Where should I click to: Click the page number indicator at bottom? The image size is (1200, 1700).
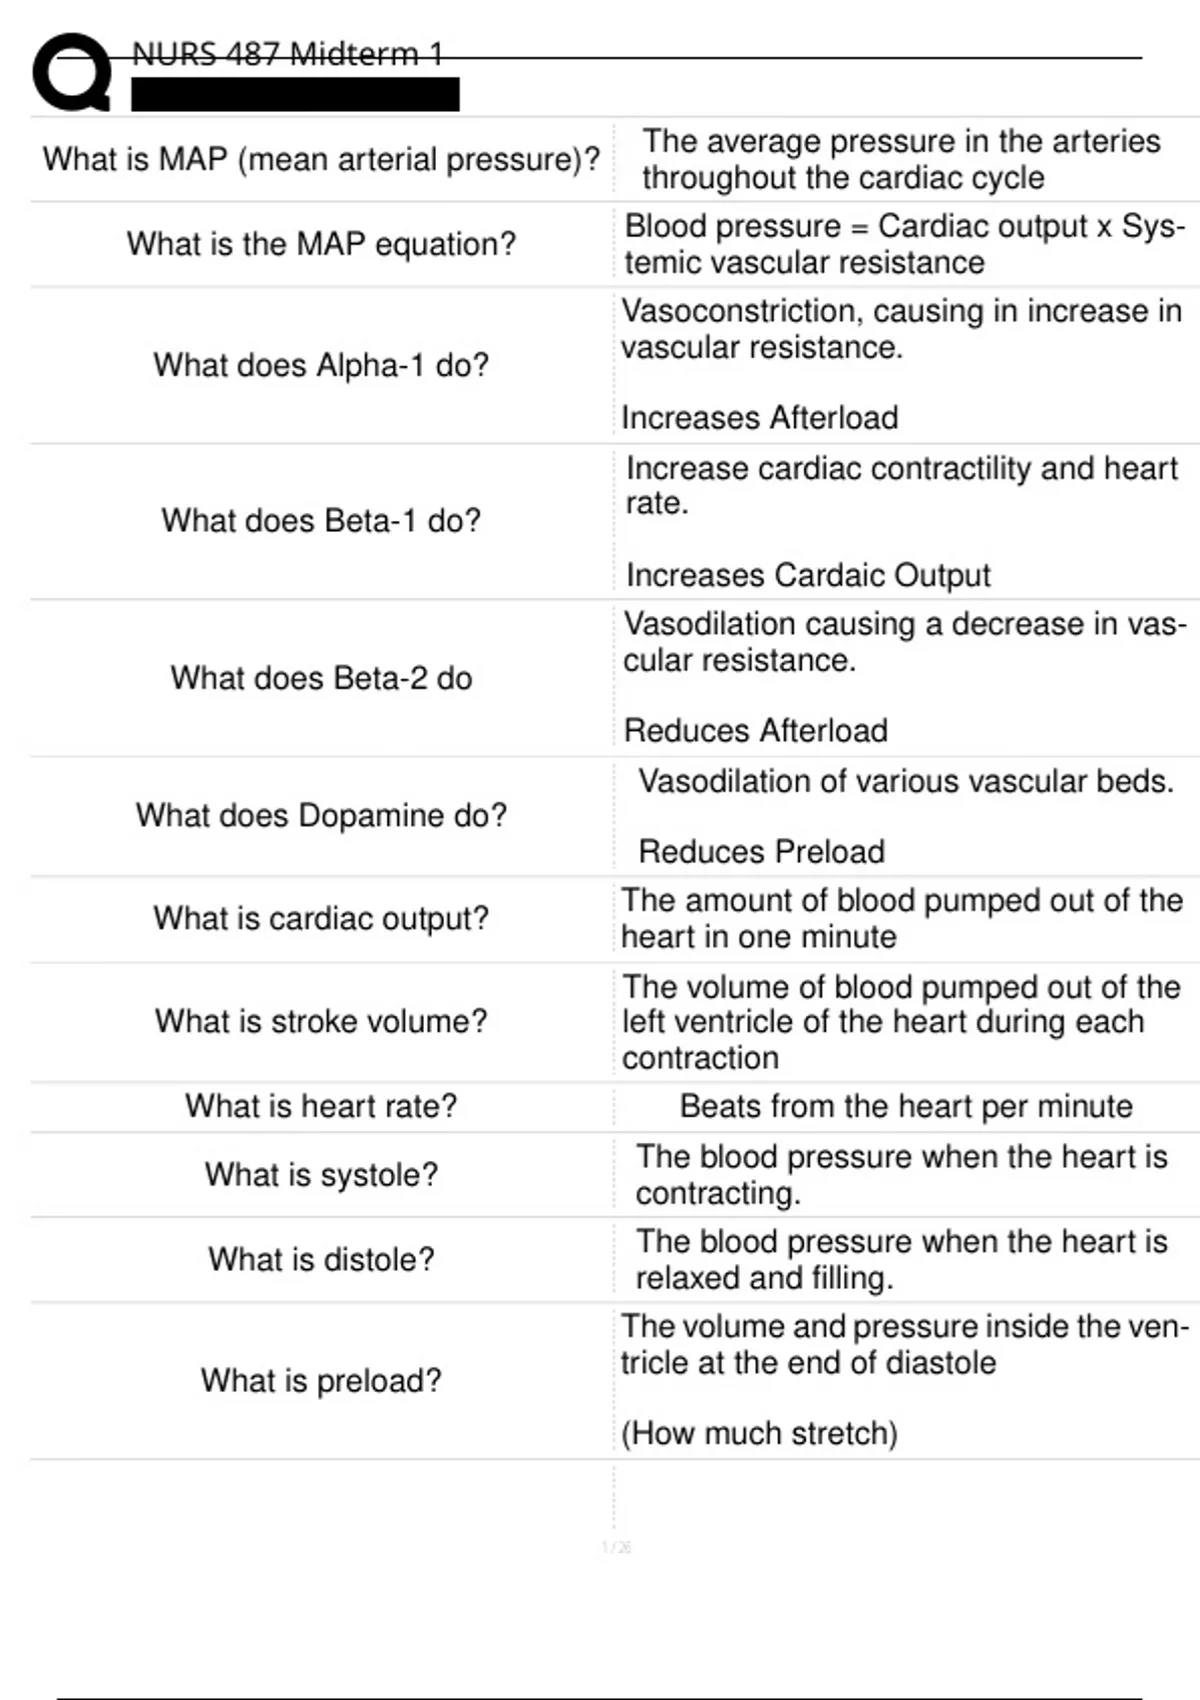[616, 1548]
